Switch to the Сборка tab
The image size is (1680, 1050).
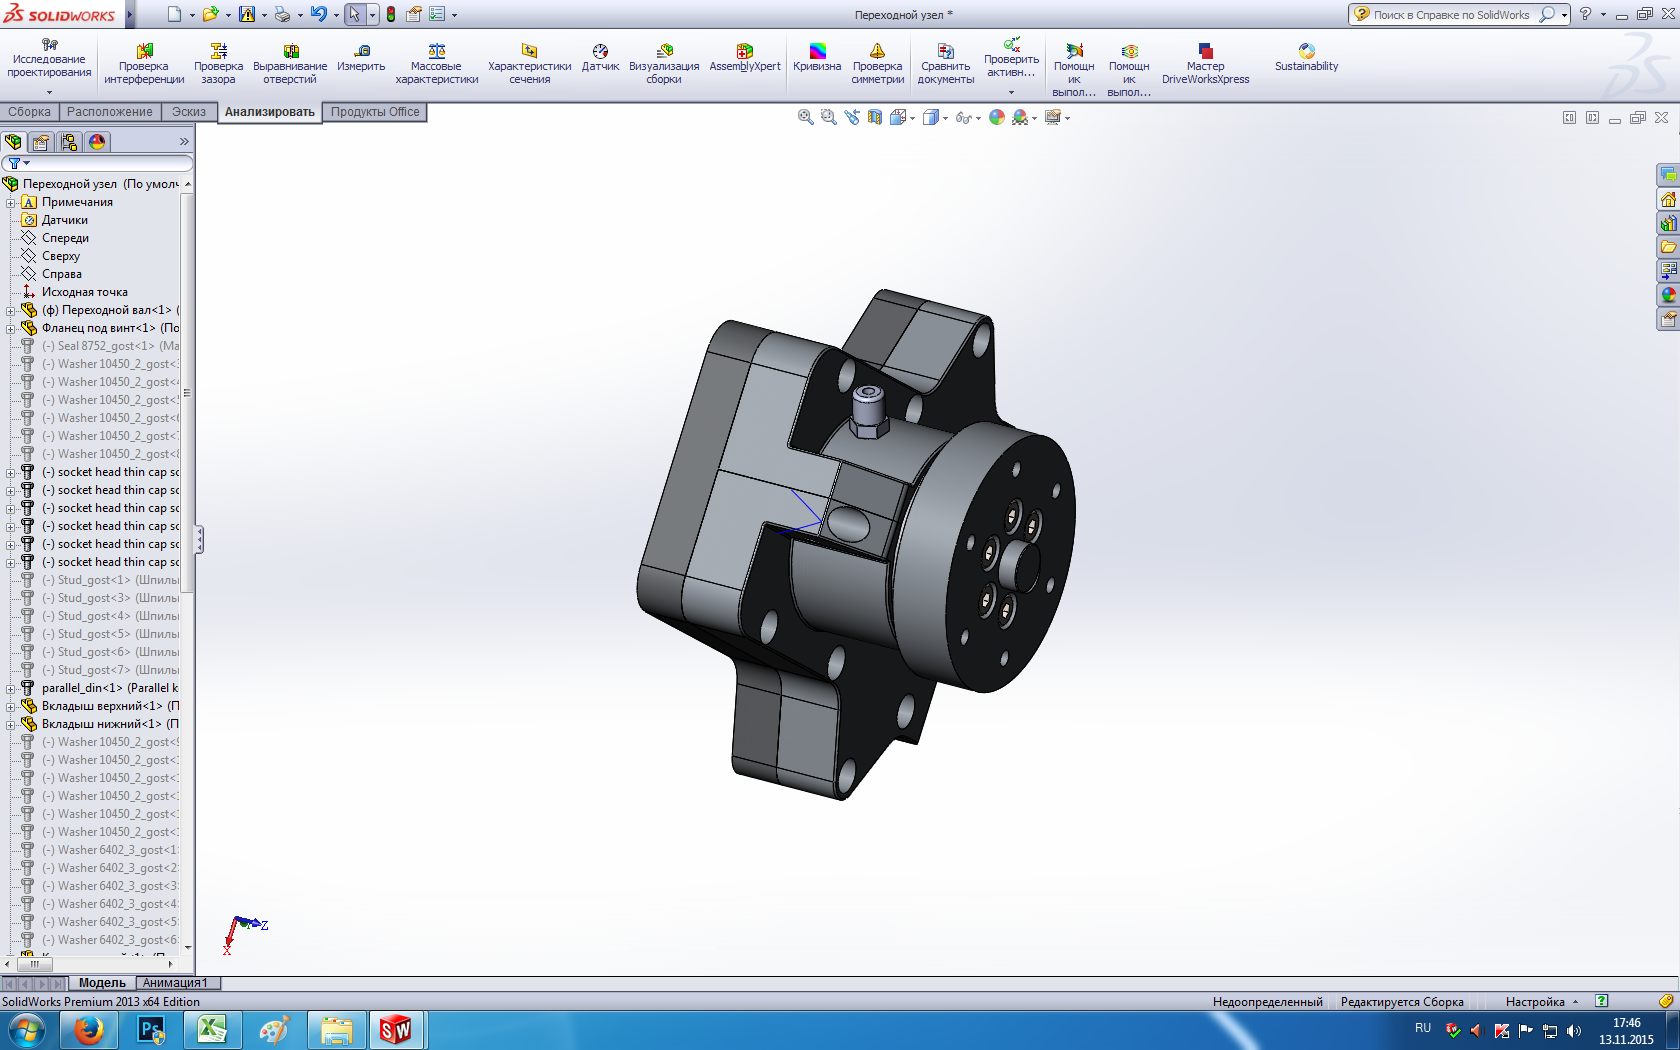coord(30,112)
